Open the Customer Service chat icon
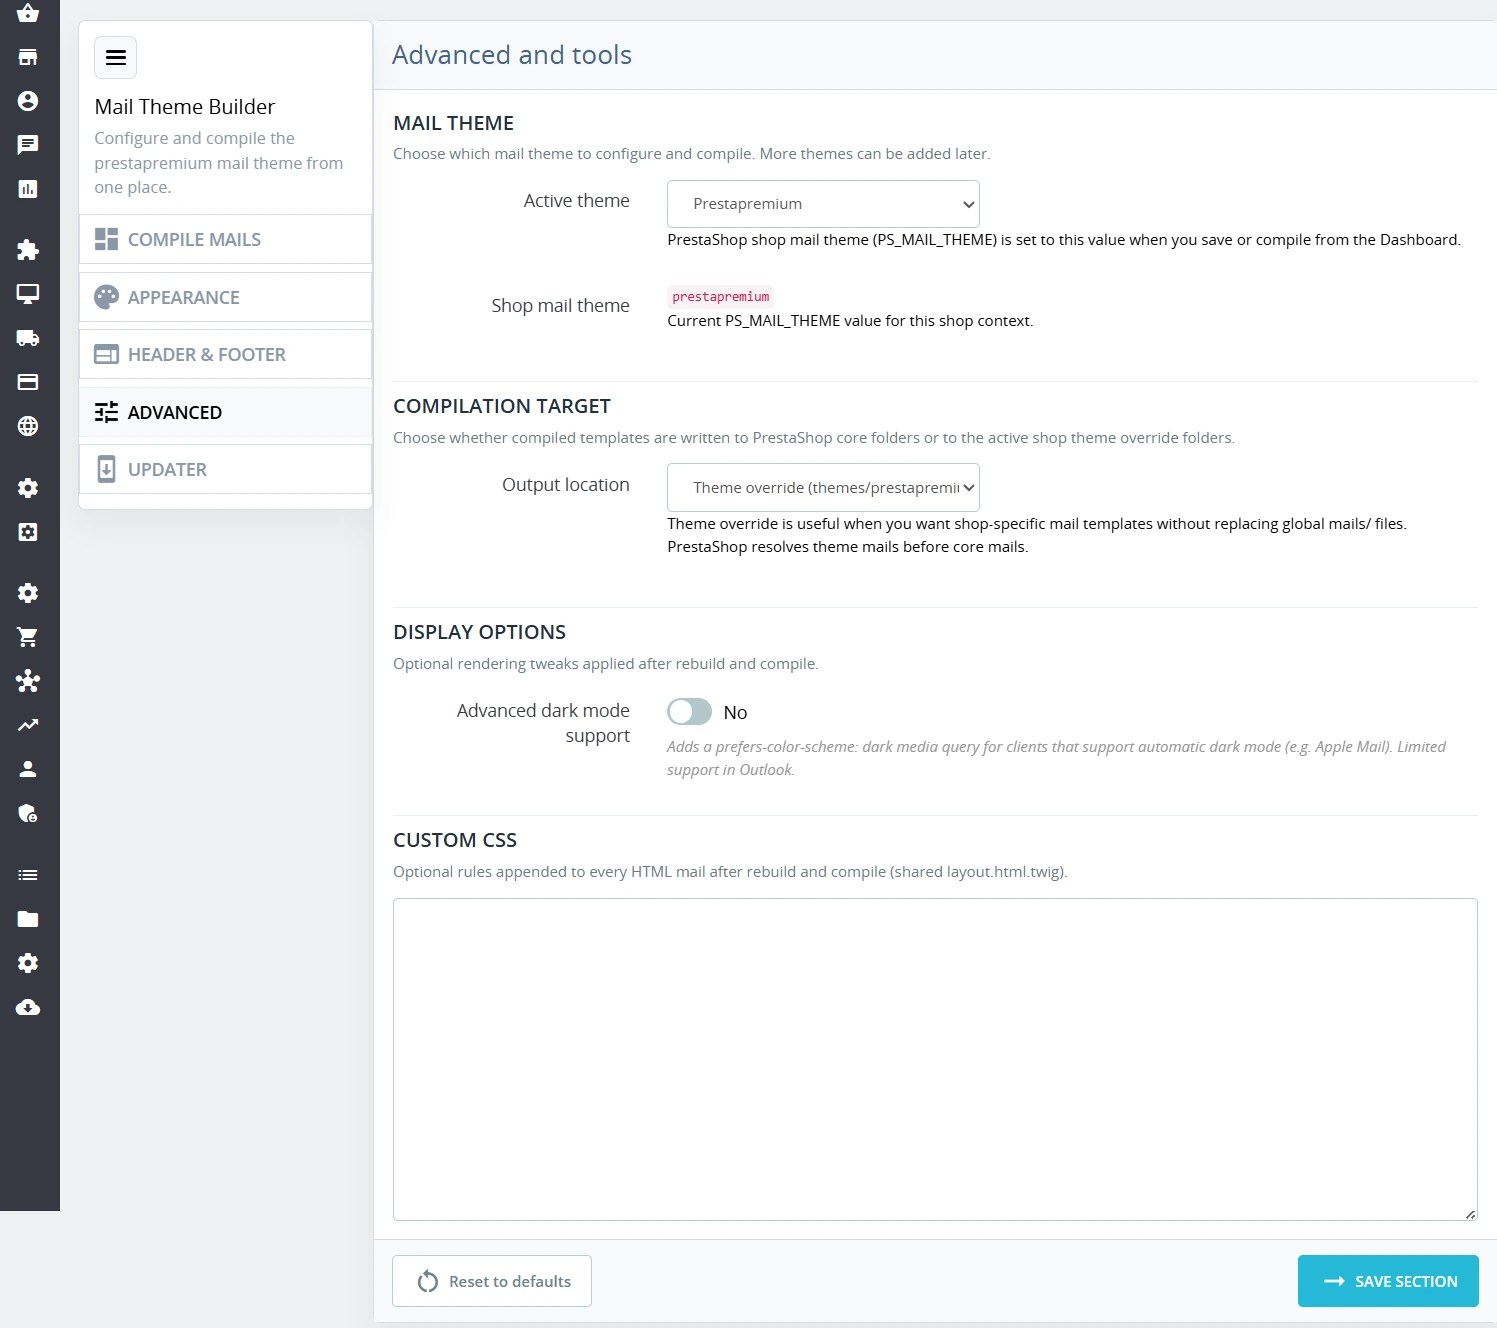Viewport: 1497px width, 1328px height. coord(28,145)
